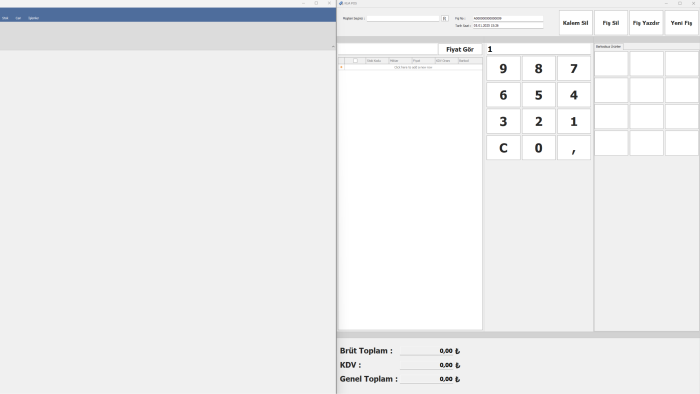Tap the 8 key on the numpad
700x394 pixels.
pos(538,69)
